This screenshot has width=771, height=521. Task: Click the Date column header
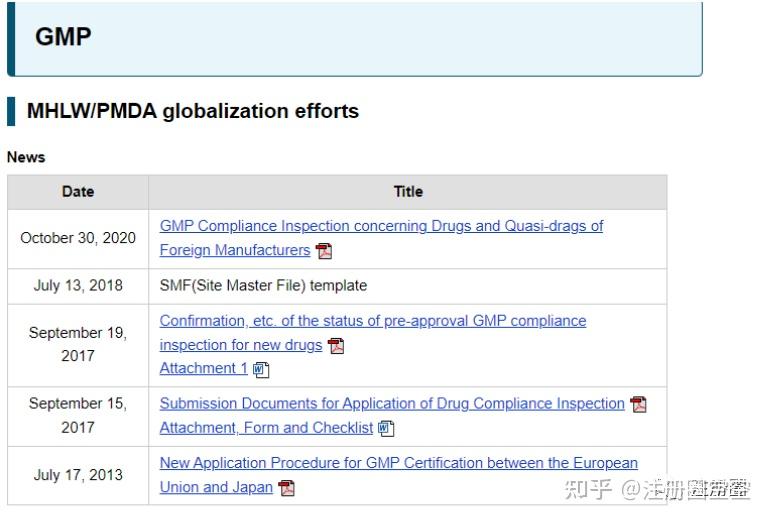click(x=78, y=192)
